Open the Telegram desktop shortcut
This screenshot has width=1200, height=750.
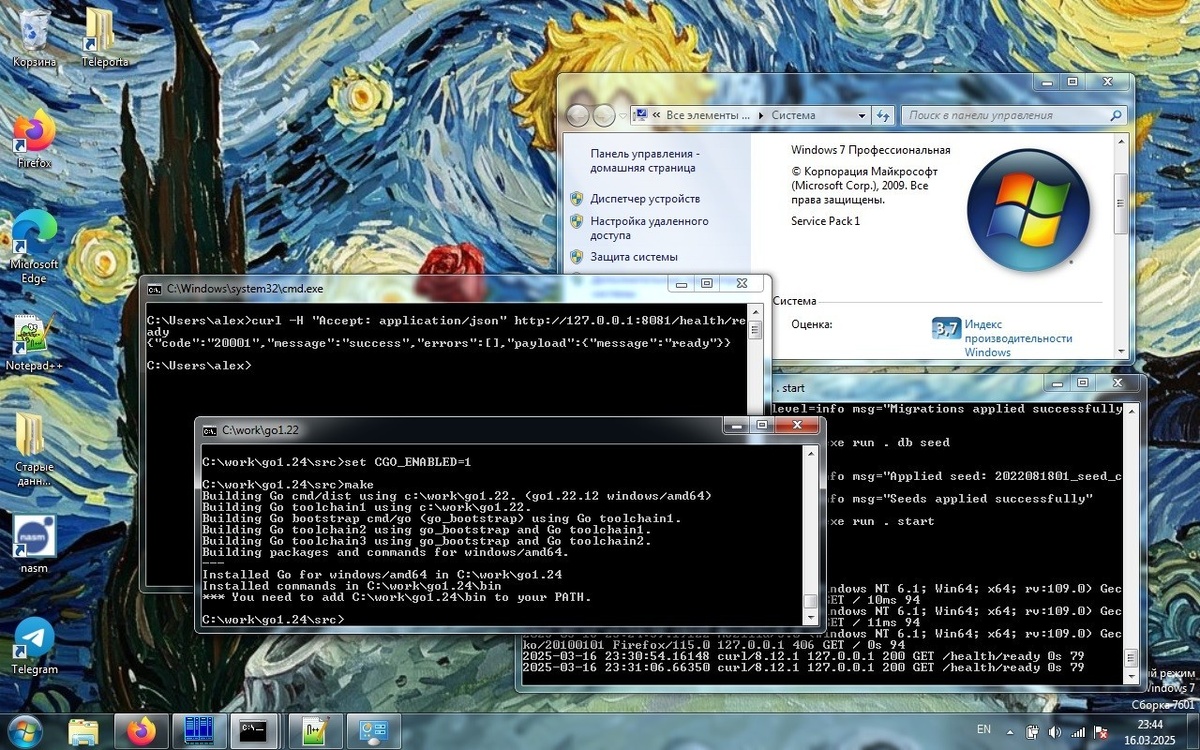point(33,647)
